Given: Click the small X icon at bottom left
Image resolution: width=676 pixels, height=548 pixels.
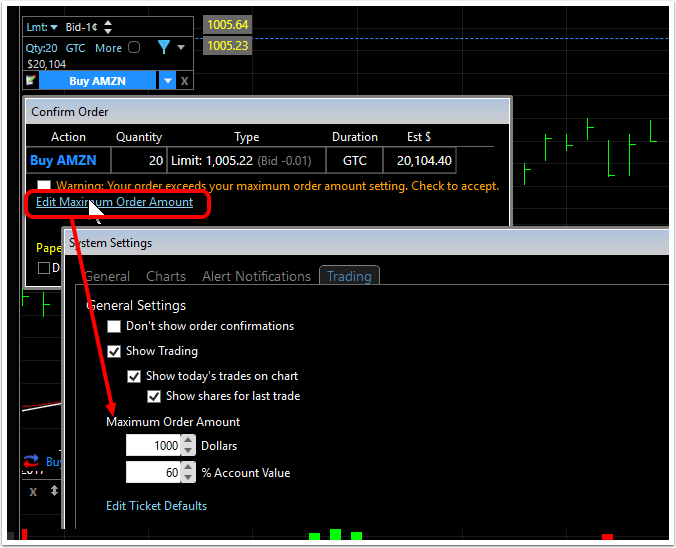Looking at the screenshot, I should coord(33,492).
